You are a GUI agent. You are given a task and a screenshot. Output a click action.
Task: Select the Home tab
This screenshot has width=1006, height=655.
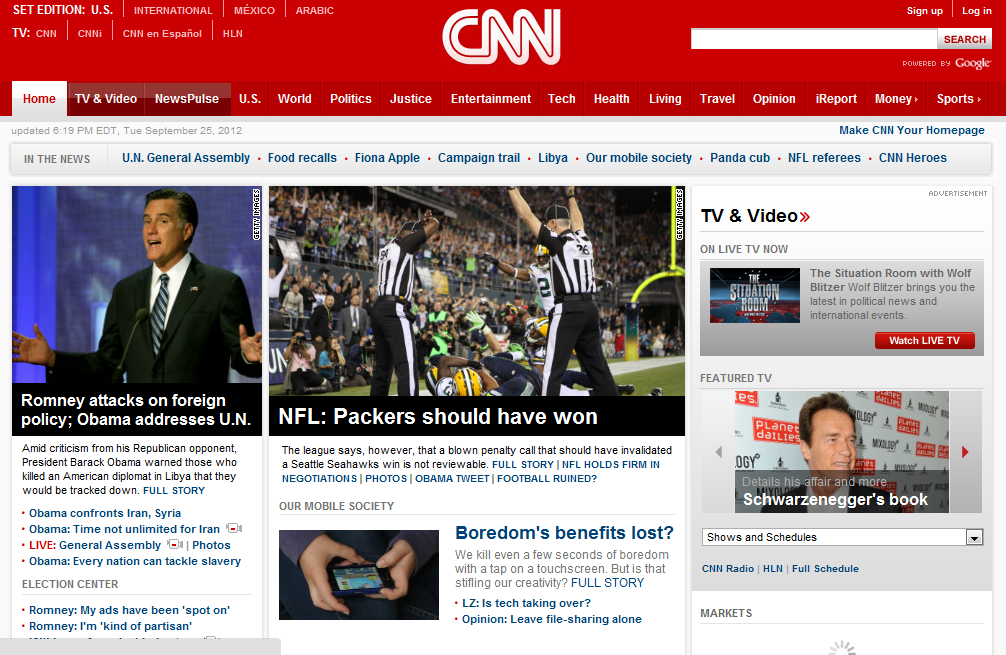tap(39, 99)
